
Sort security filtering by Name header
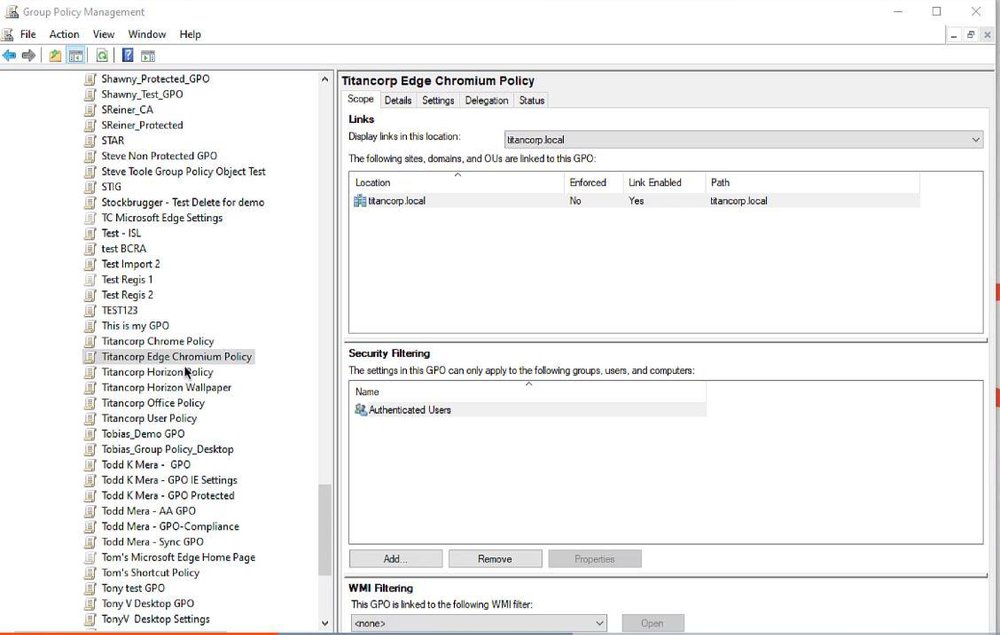527,391
